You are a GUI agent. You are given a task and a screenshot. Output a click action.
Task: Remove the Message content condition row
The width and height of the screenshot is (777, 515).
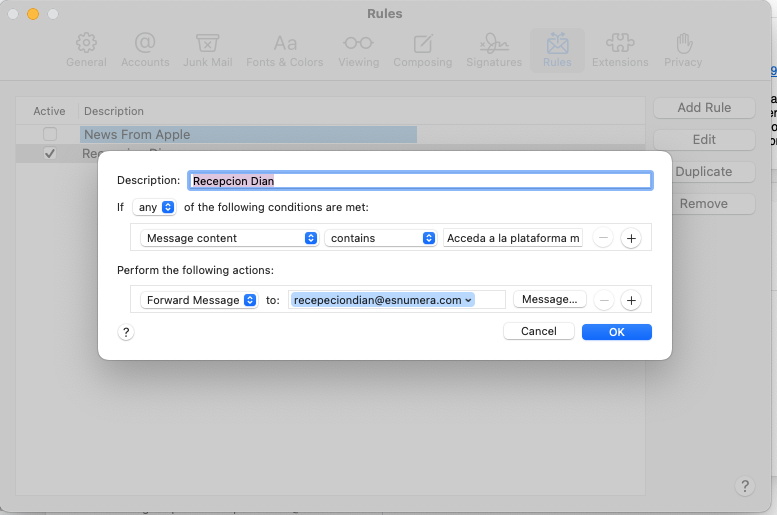(603, 238)
